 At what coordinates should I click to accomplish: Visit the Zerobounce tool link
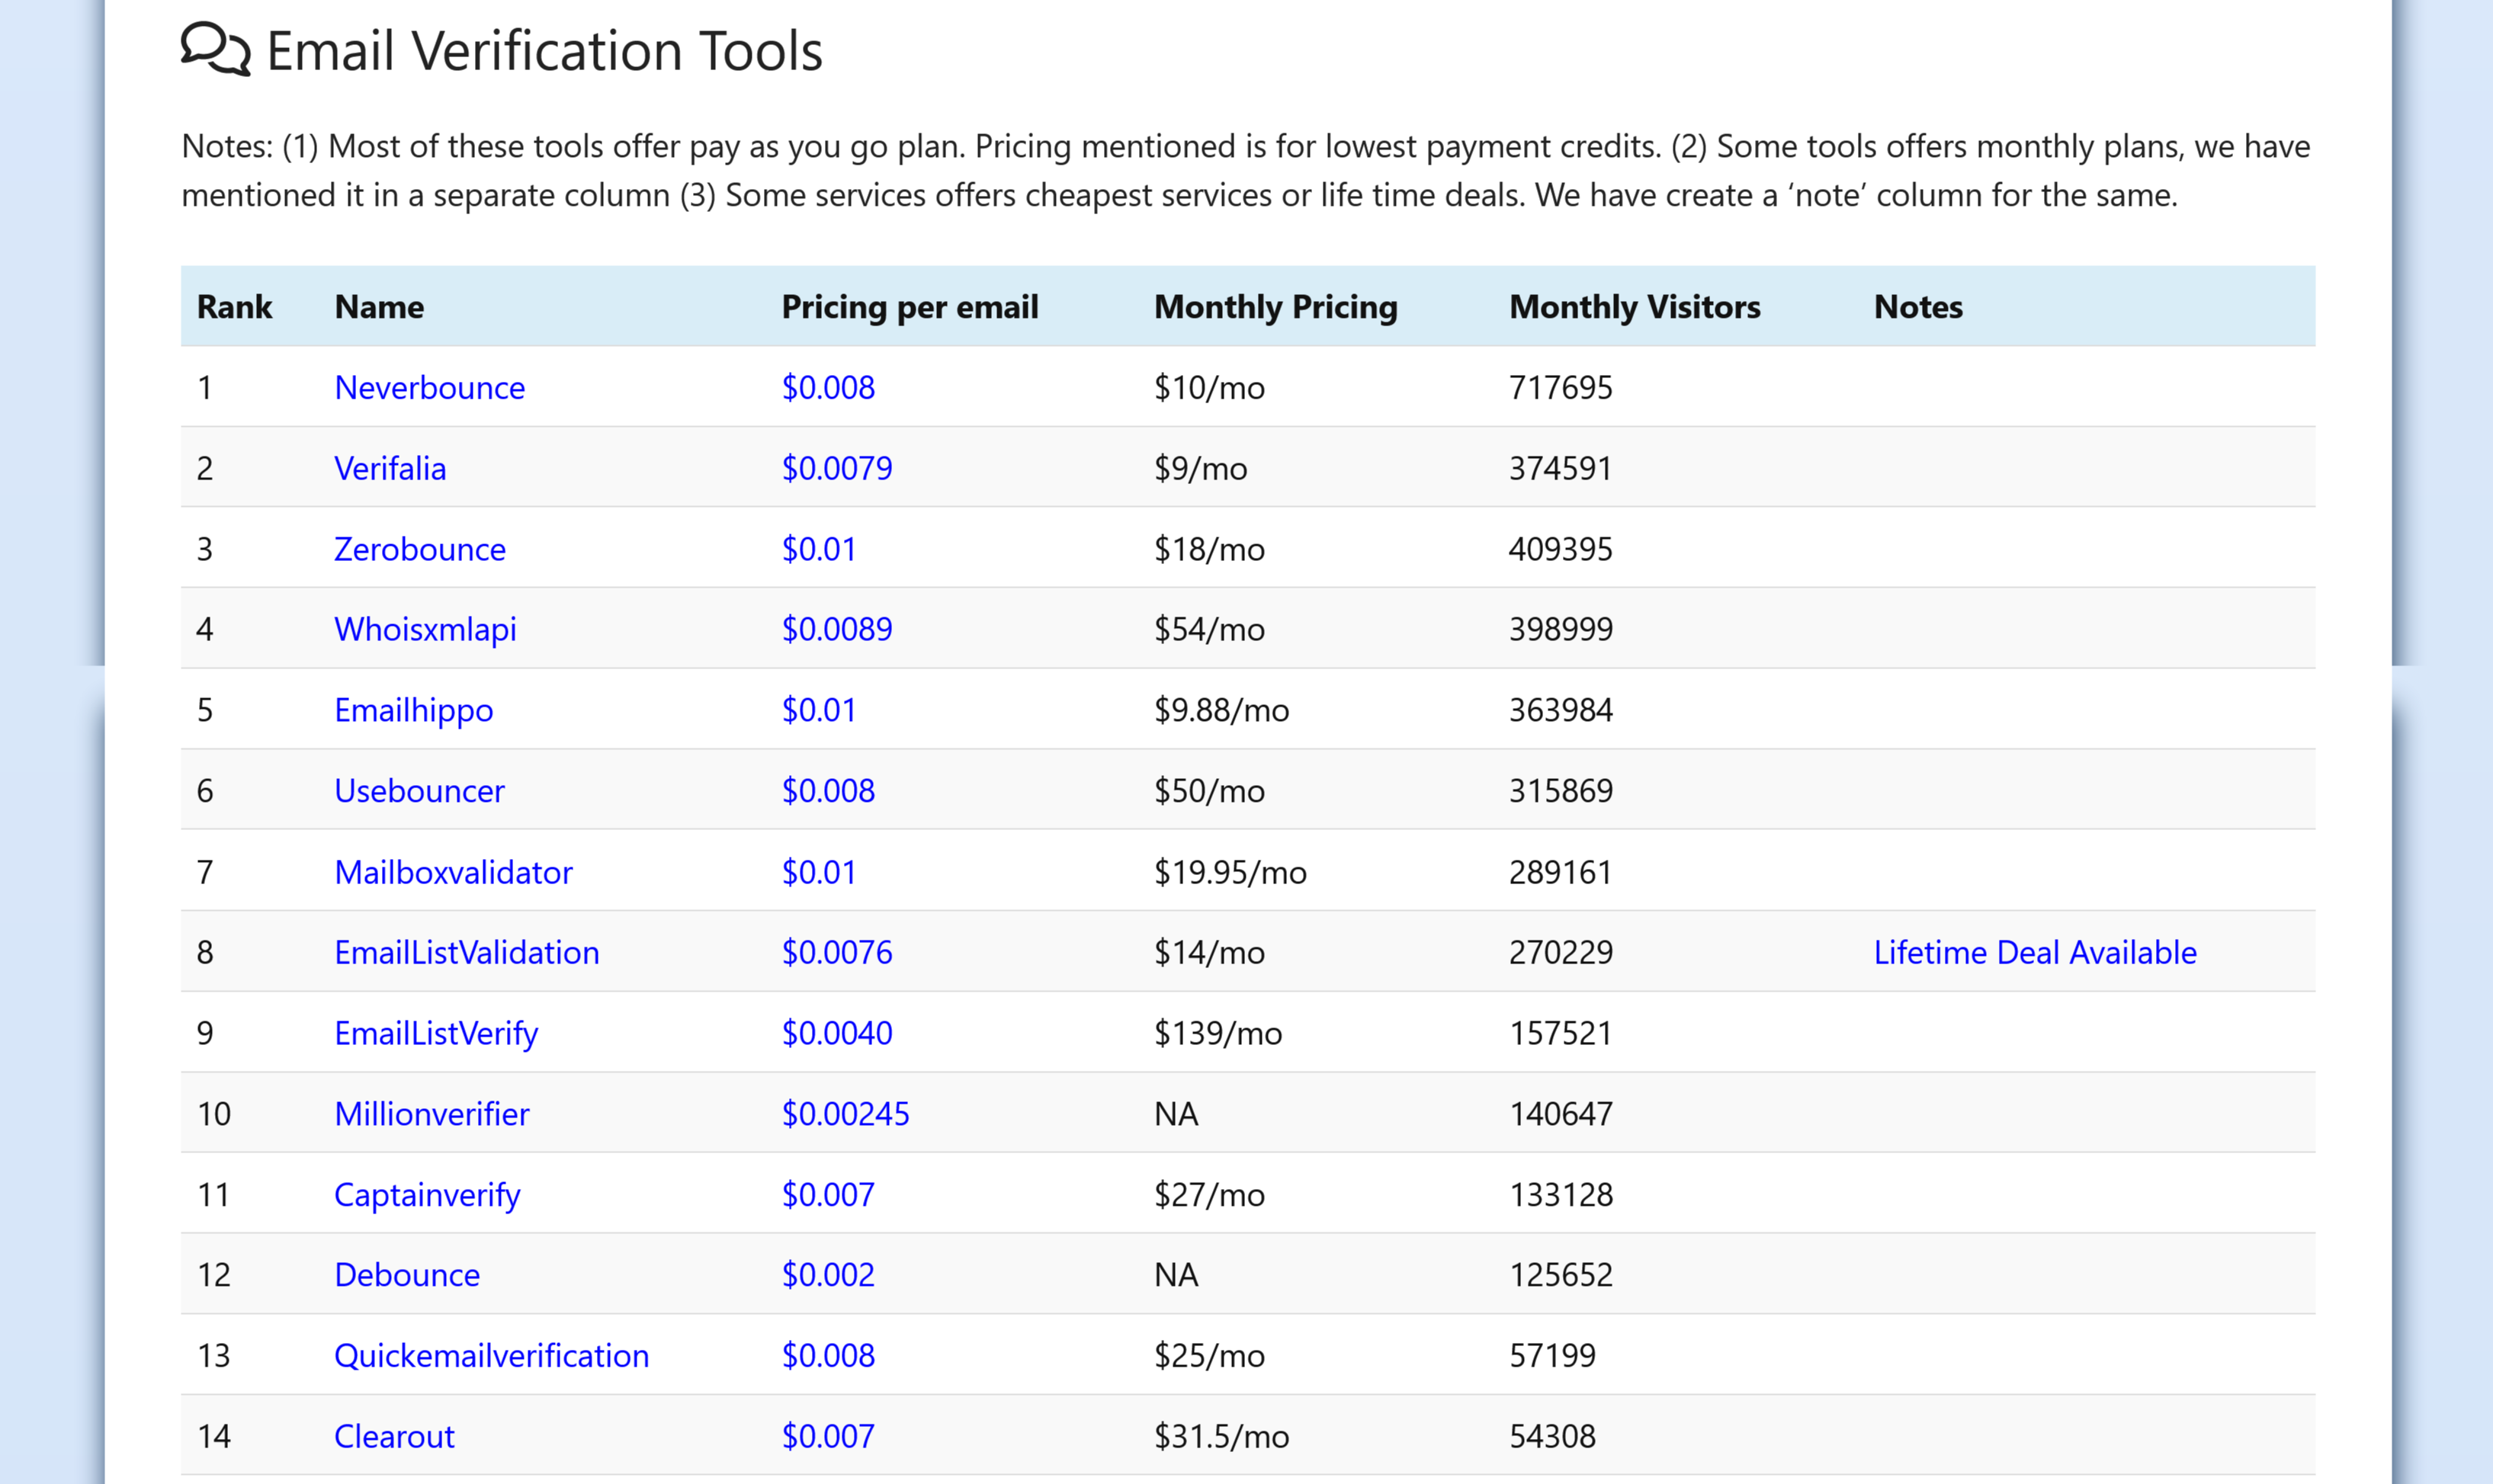[x=420, y=549]
